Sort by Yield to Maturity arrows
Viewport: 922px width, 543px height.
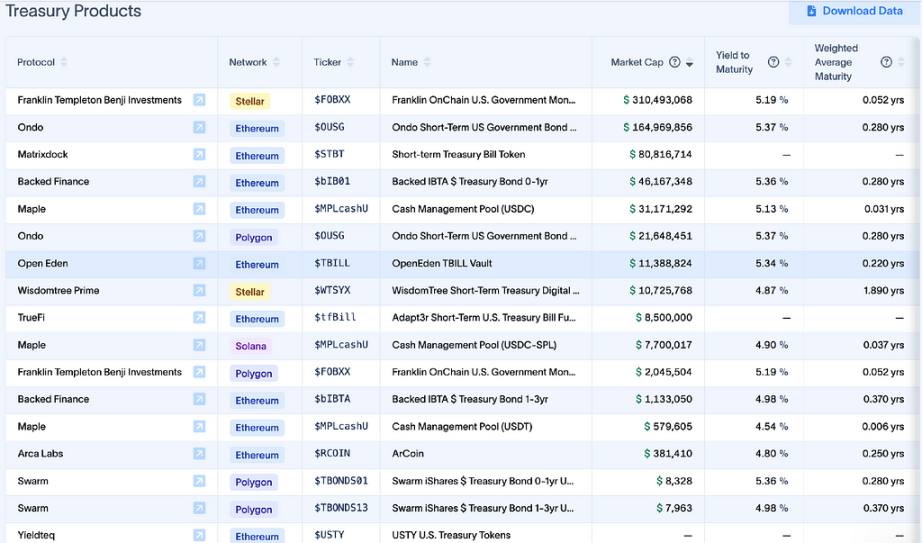click(x=788, y=62)
